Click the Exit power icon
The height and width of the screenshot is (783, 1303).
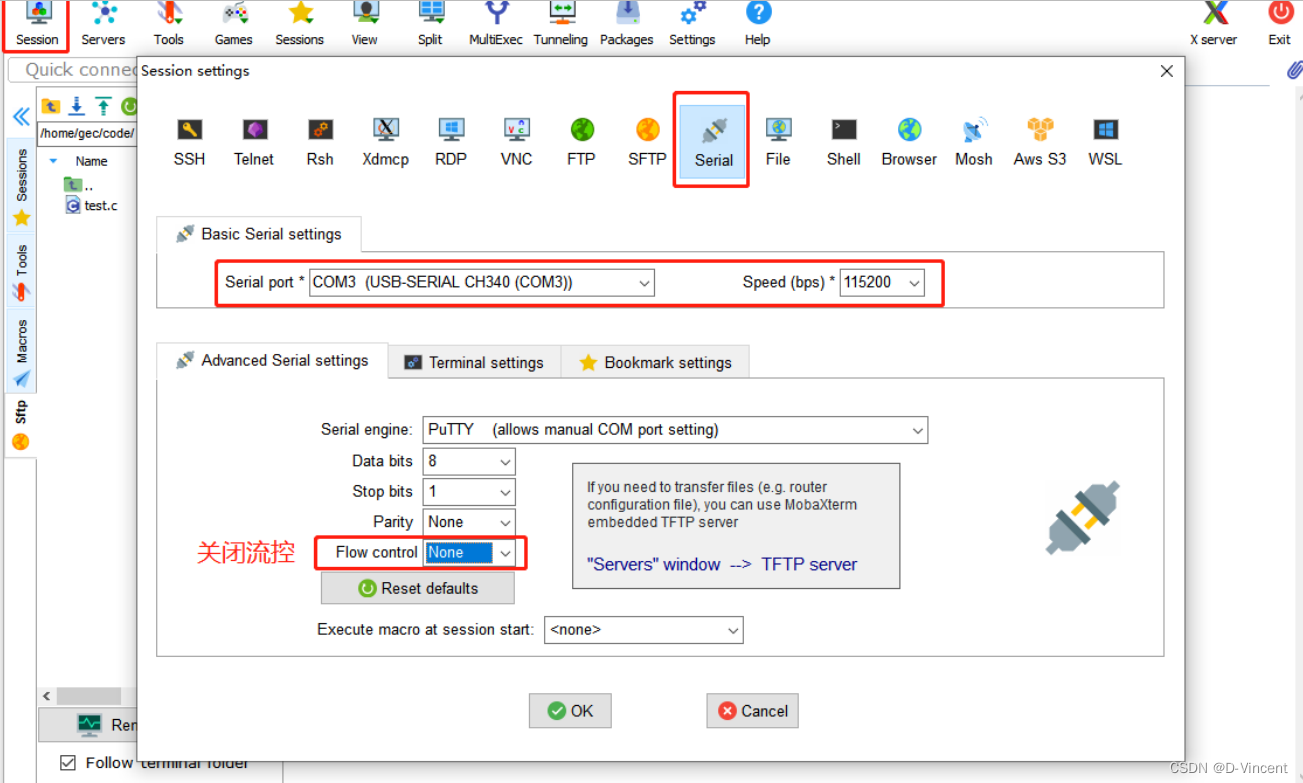(1280, 25)
